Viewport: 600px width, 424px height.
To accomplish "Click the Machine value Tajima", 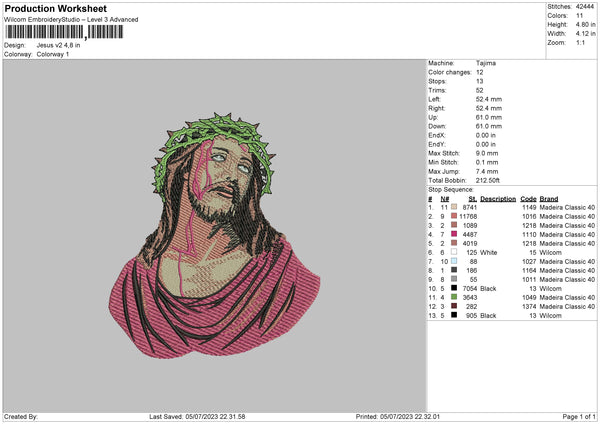I will pos(486,63).
